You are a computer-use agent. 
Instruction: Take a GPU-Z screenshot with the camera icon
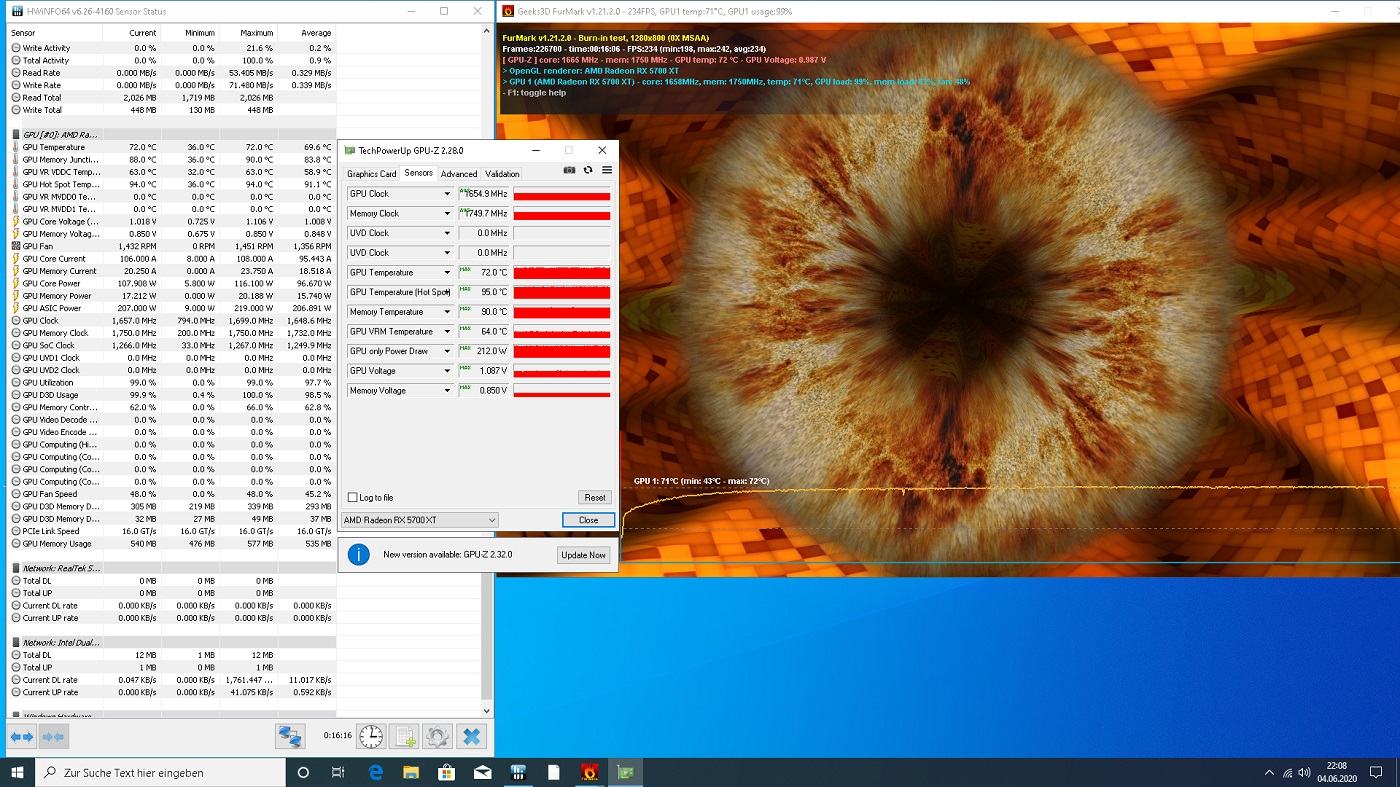point(569,170)
